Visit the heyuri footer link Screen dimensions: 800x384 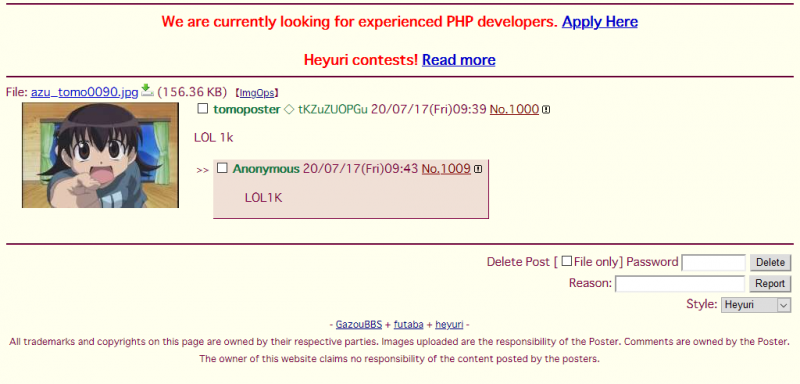point(449,324)
